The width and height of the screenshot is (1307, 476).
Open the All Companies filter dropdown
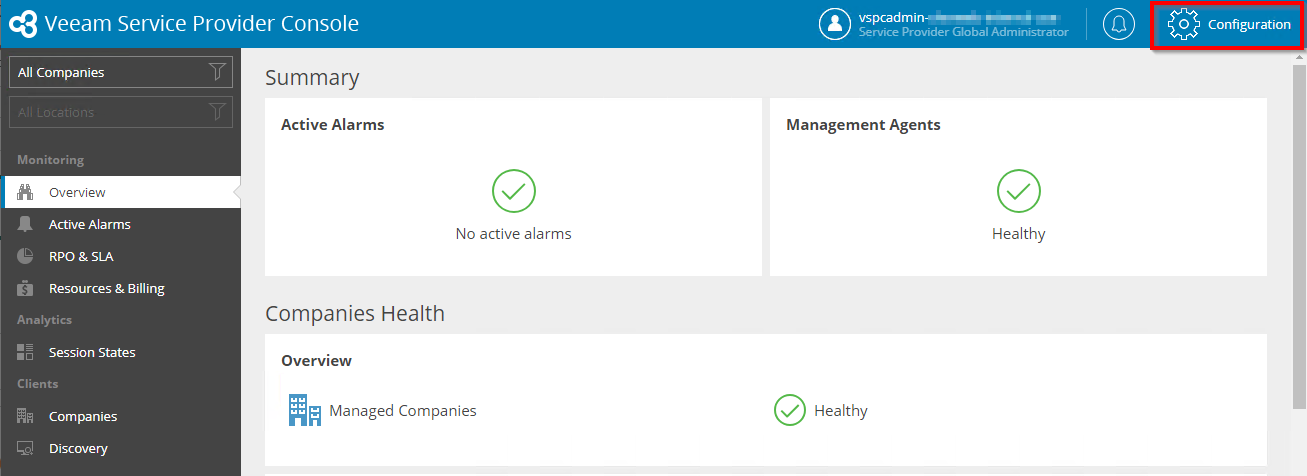[121, 72]
